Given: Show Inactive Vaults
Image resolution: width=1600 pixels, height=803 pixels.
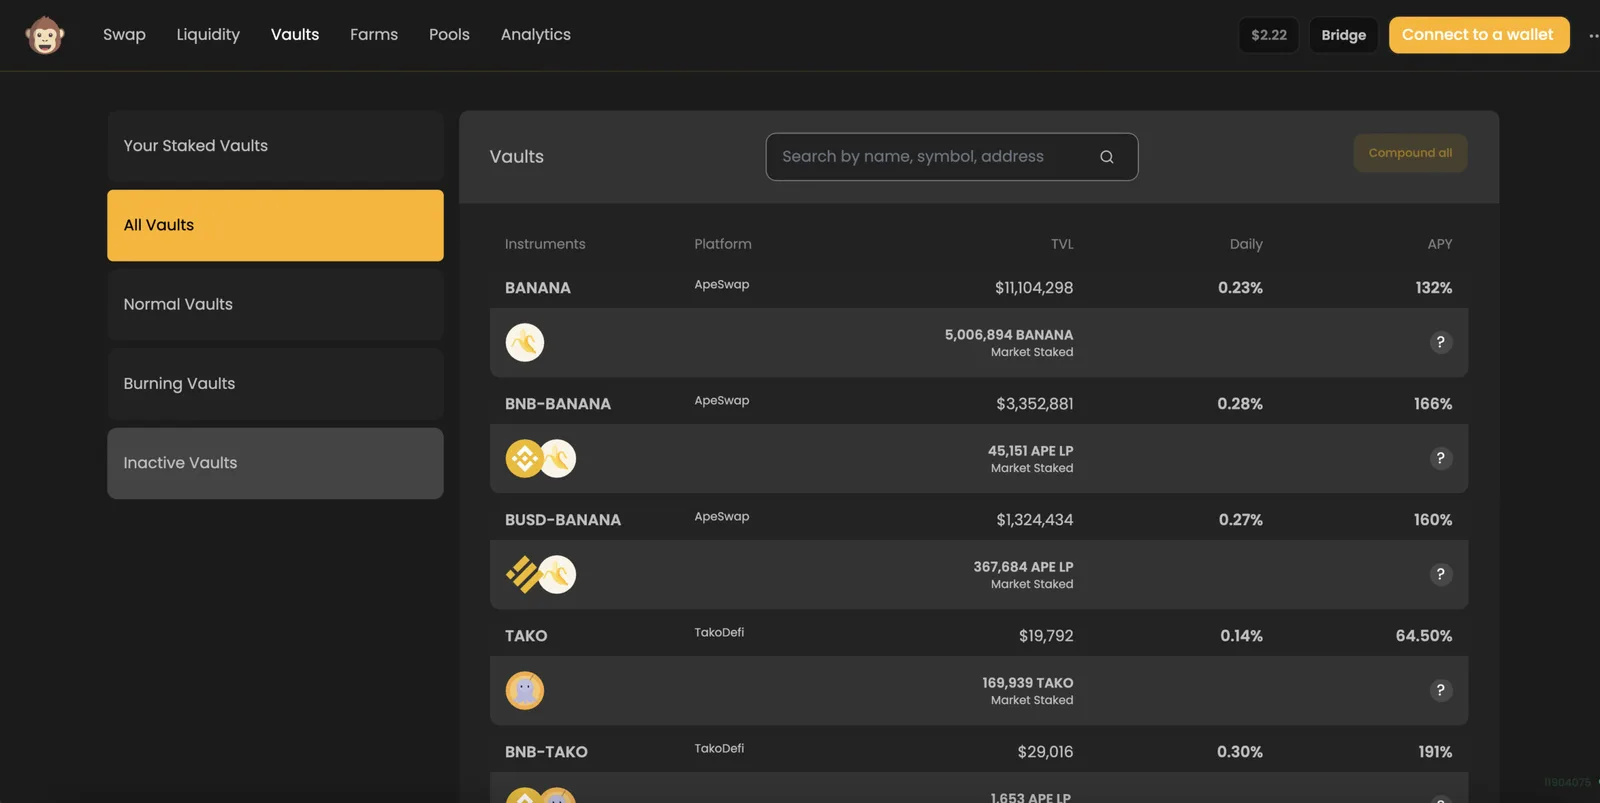Looking at the screenshot, I should (275, 463).
